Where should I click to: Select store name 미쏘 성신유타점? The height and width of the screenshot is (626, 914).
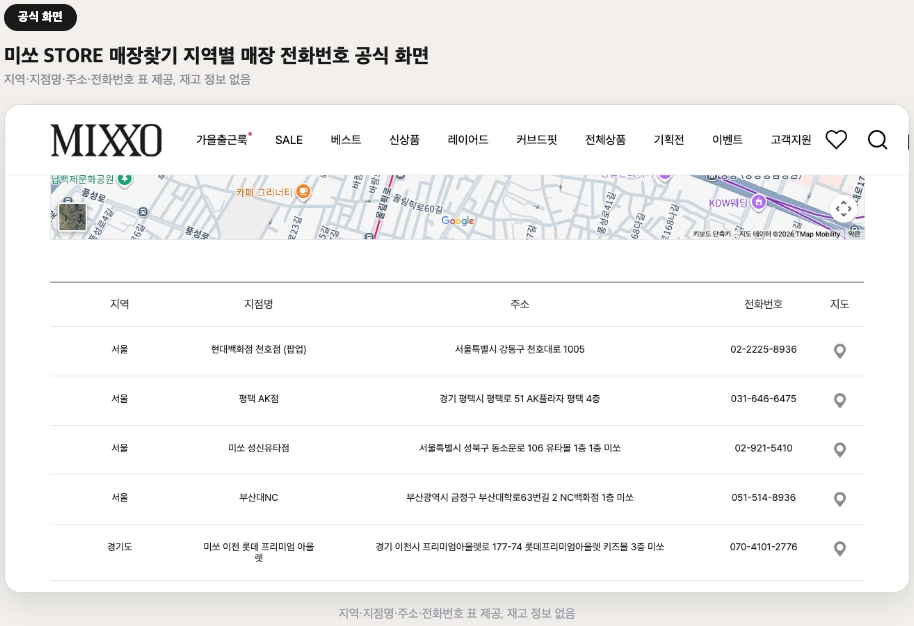[258, 448]
